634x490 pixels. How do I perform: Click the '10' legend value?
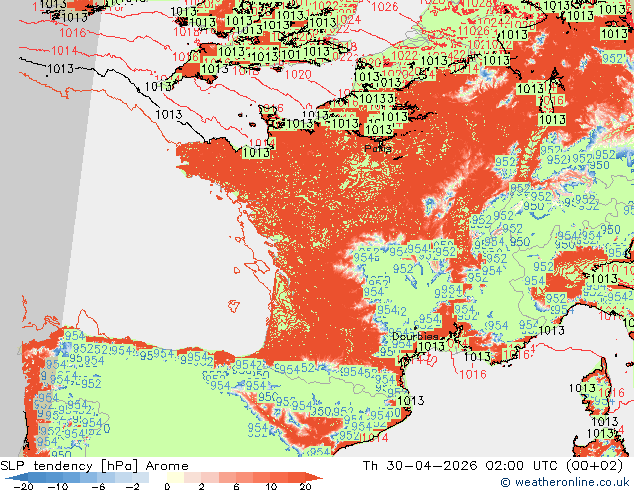pos(271,487)
